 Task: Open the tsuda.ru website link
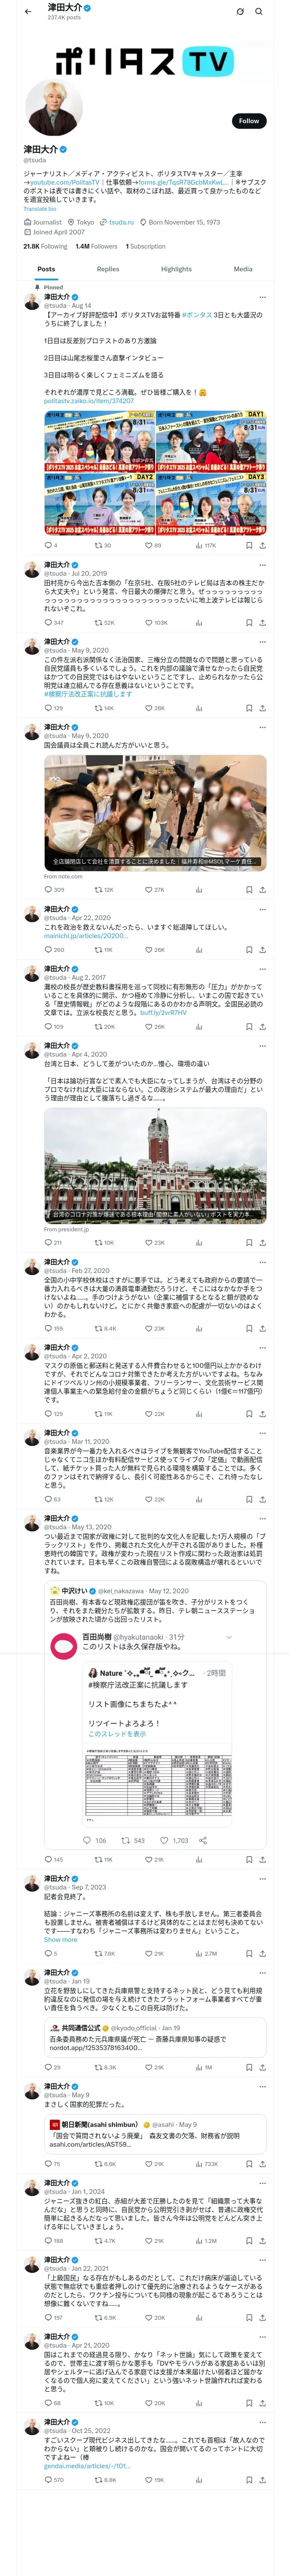click(x=121, y=222)
